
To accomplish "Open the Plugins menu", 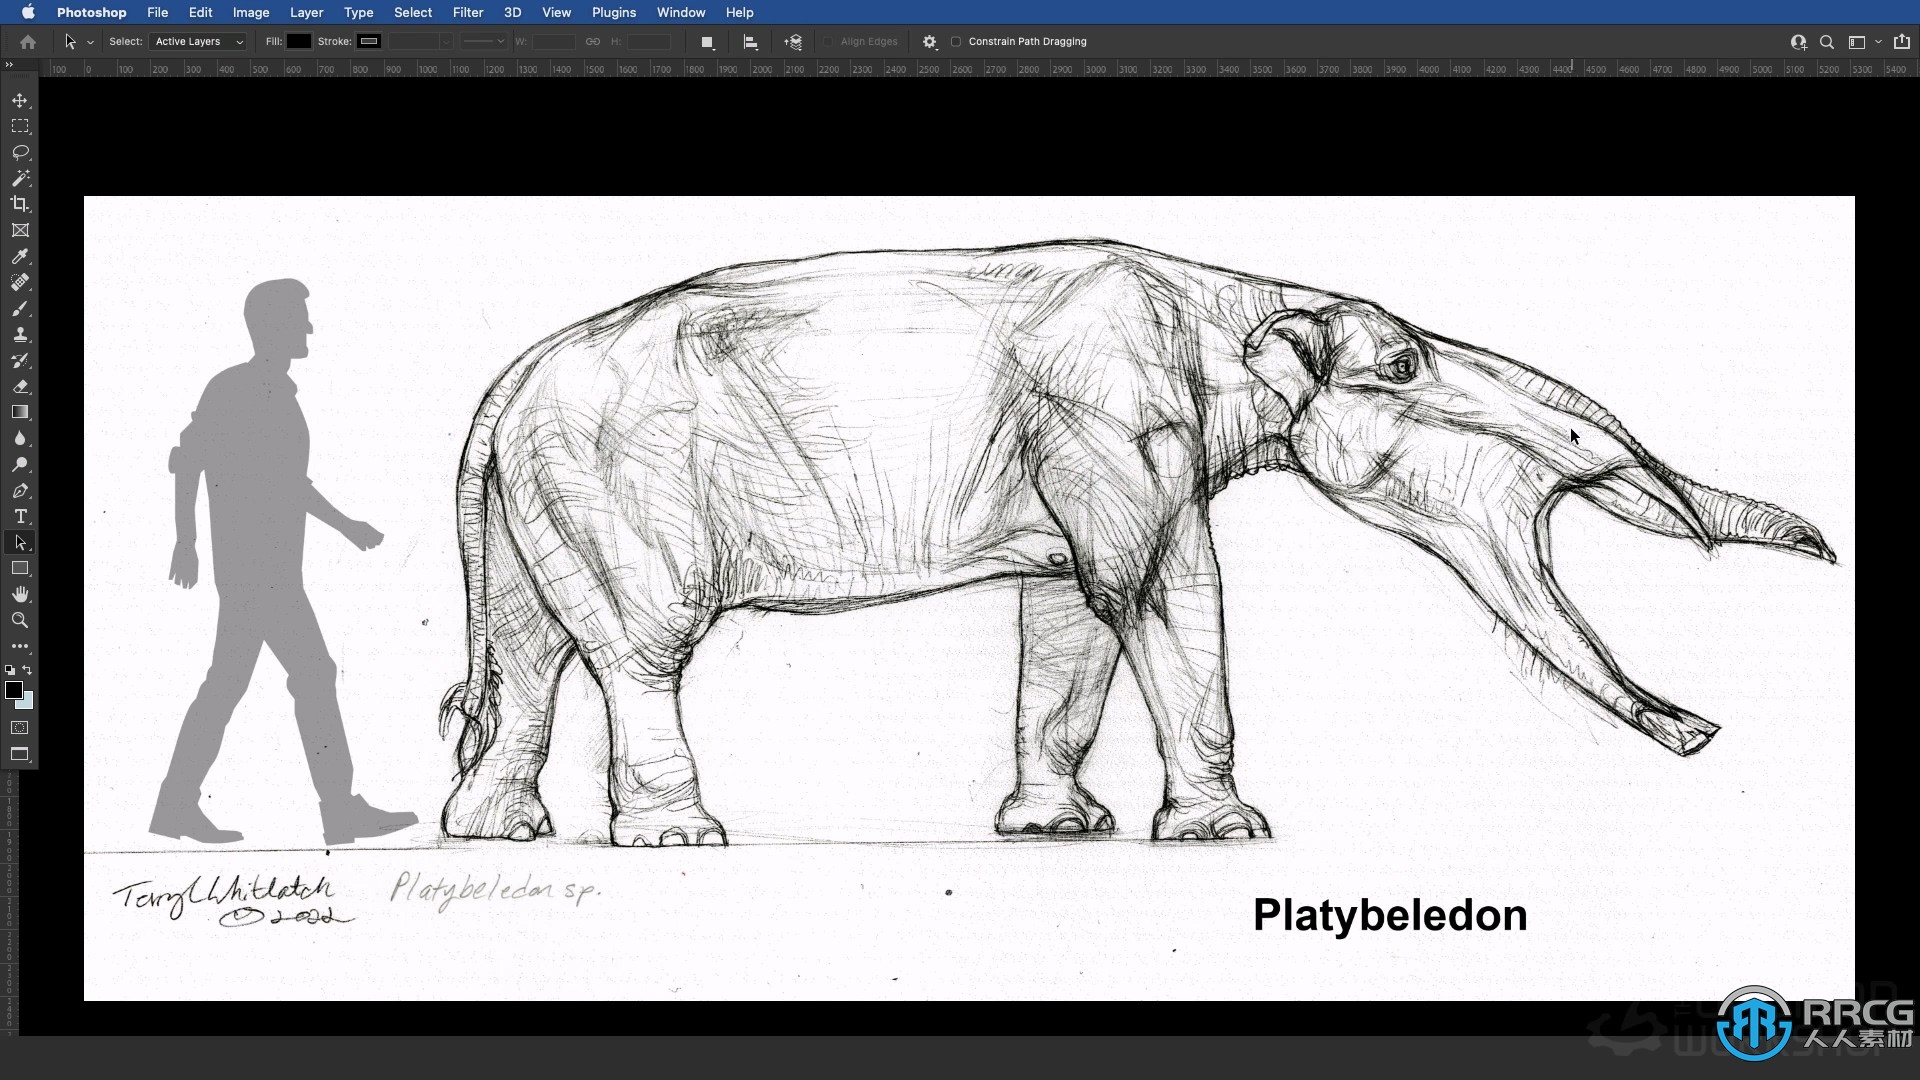I will point(614,12).
